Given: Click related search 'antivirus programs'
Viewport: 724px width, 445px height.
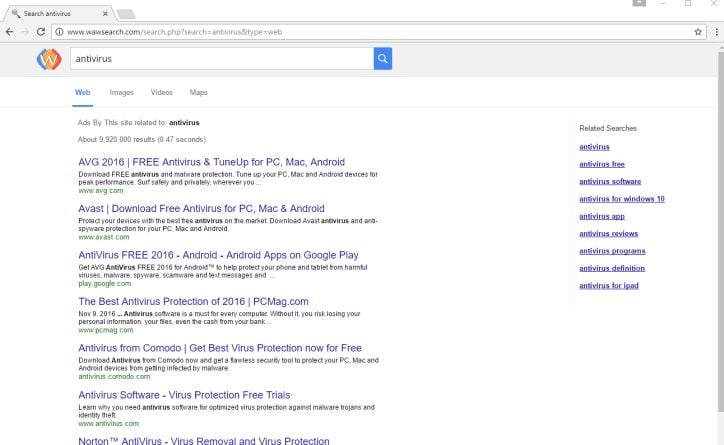Looking at the screenshot, I should point(612,251).
